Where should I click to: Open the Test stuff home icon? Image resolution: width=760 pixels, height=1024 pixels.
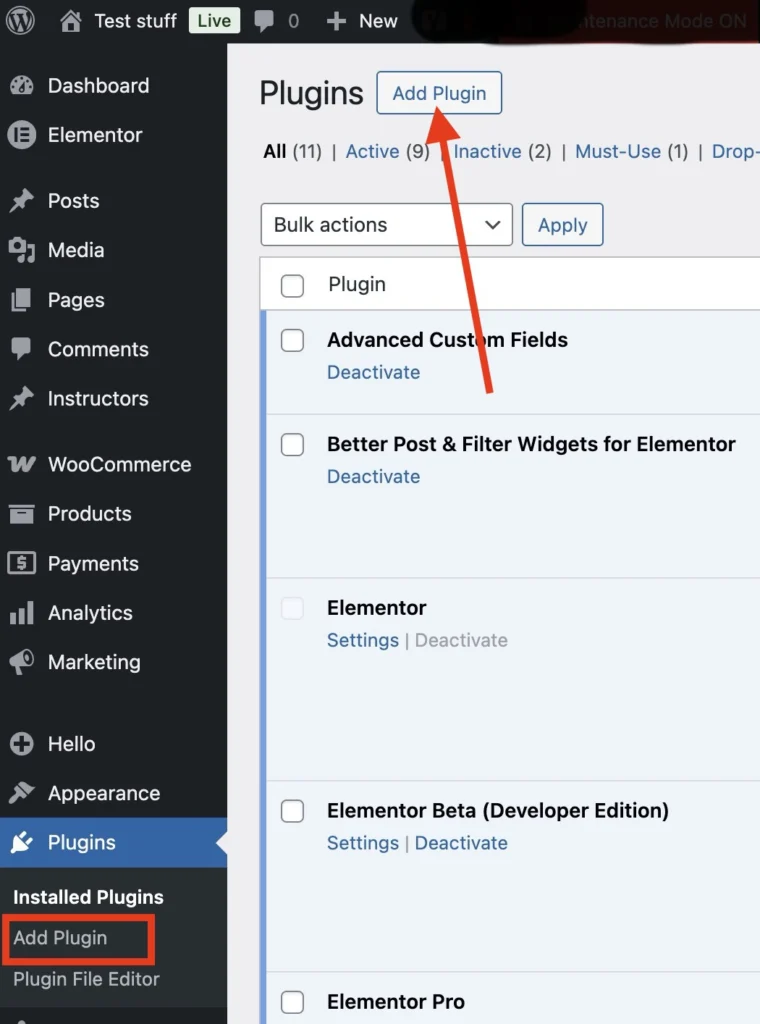coord(71,21)
